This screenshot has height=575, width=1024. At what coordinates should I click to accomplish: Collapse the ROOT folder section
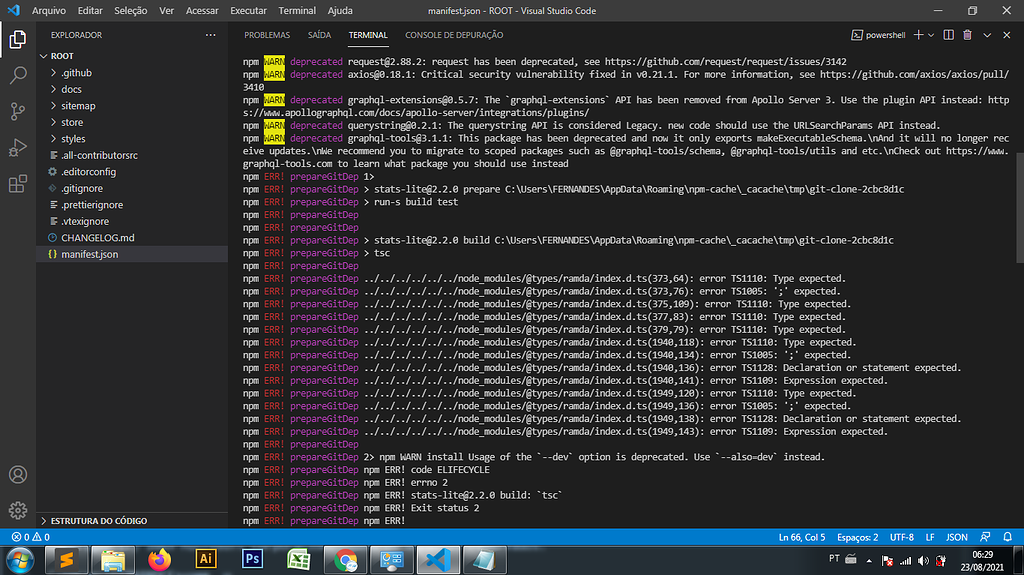click(132, 56)
